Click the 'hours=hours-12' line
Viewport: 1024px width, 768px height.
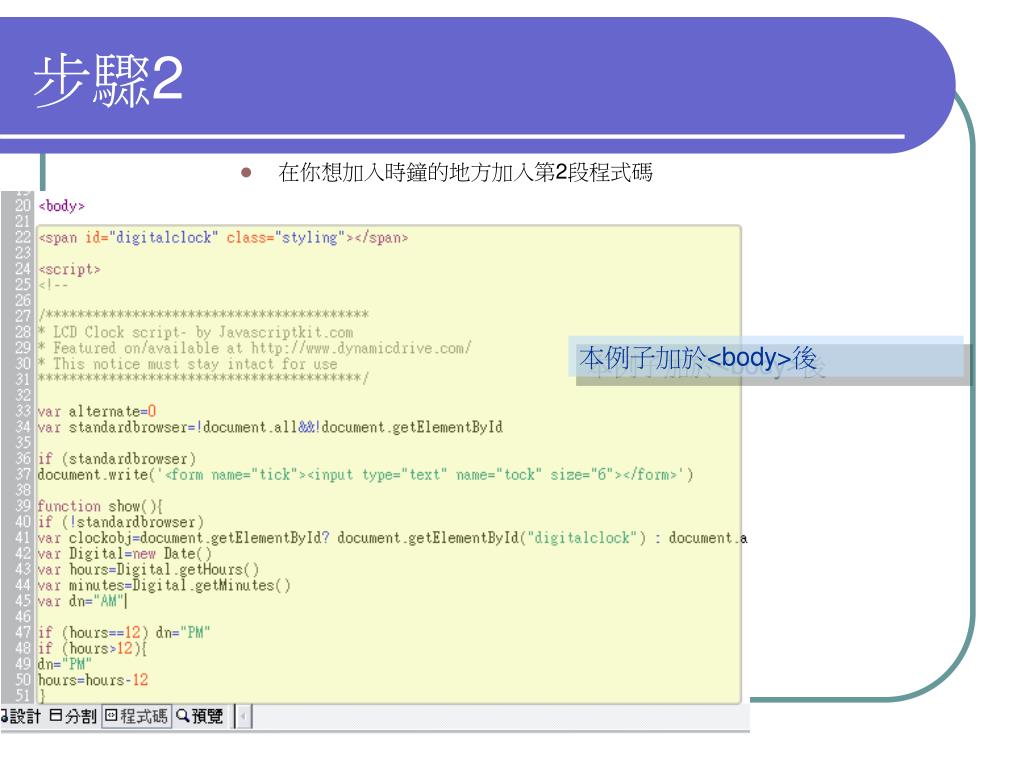click(x=93, y=680)
